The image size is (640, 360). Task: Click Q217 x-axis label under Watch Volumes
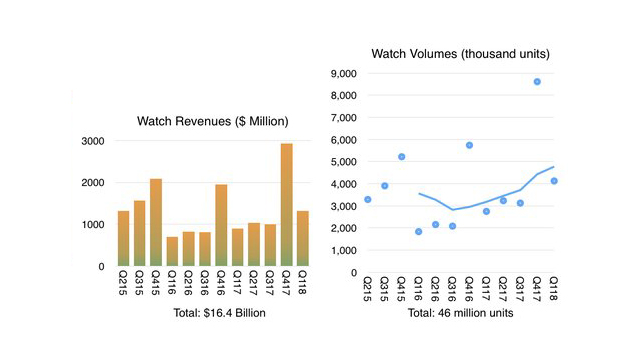pyautogui.click(x=503, y=289)
